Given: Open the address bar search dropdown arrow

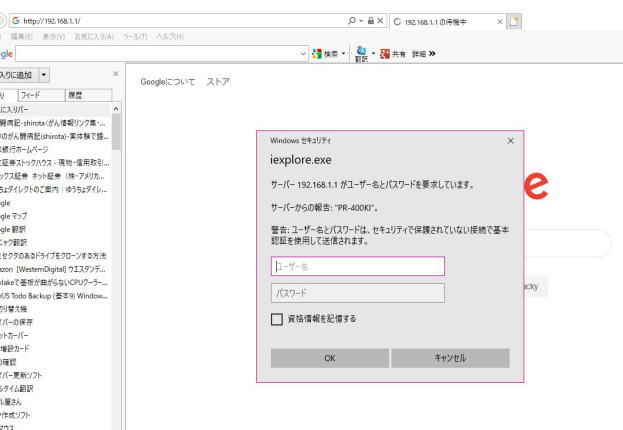Looking at the screenshot, I should tap(361, 21).
